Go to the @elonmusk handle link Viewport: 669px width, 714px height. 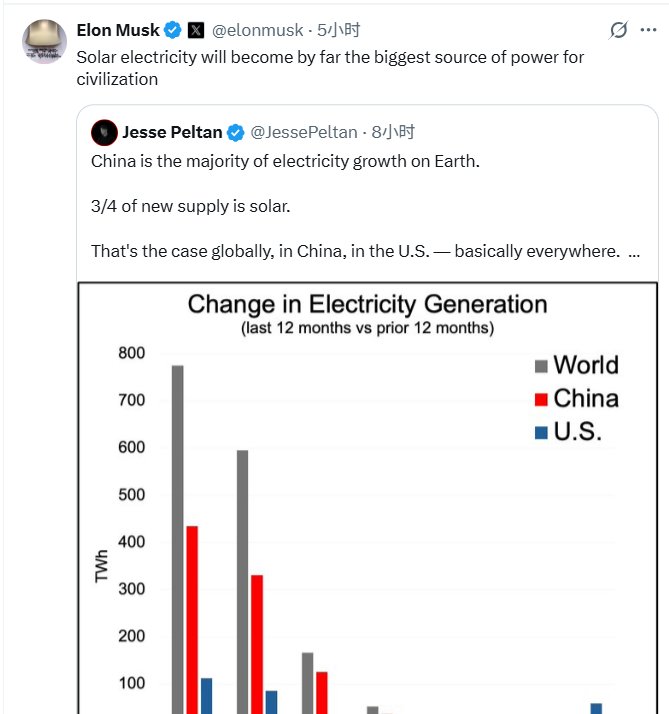[x=258, y=30]
